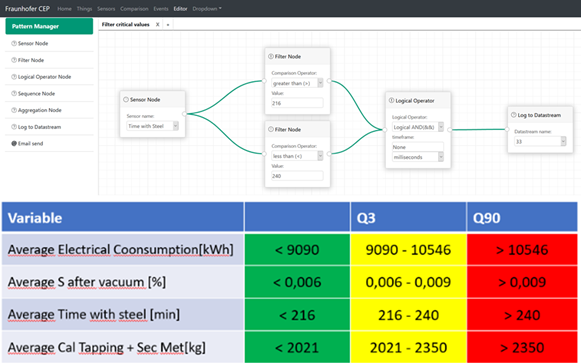Click icon beside Email send item
Image resolution: width=581 pixels, height=363 pixels.
click(14, 143)
